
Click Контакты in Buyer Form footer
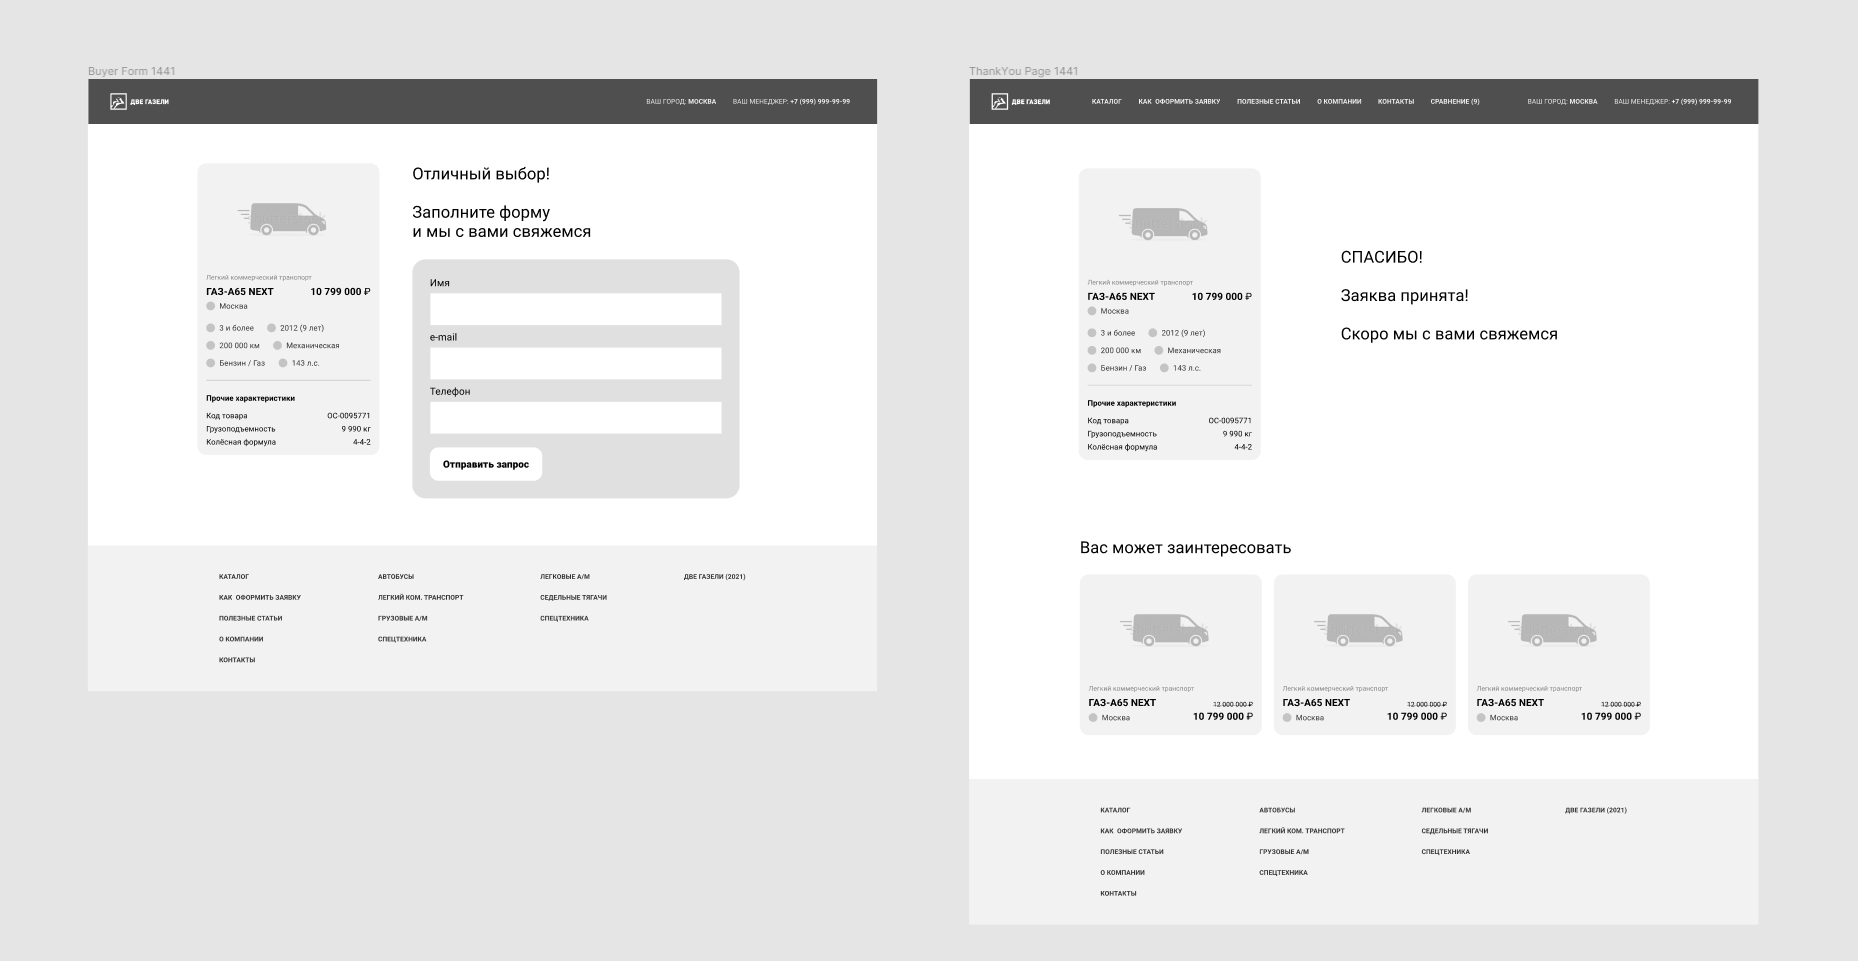point(237,660)
